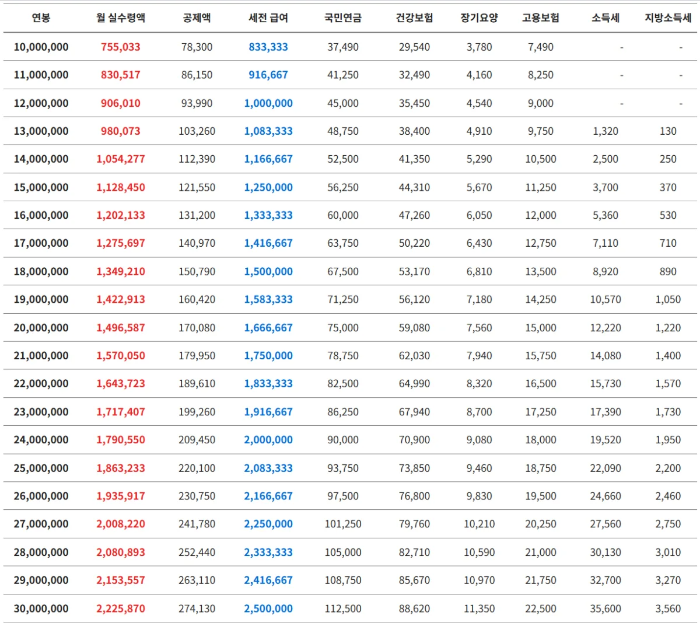Select the 21,000,000 salary cell
Image resolution: width=700 pixels, height=624 pixels.
(41, 356)
